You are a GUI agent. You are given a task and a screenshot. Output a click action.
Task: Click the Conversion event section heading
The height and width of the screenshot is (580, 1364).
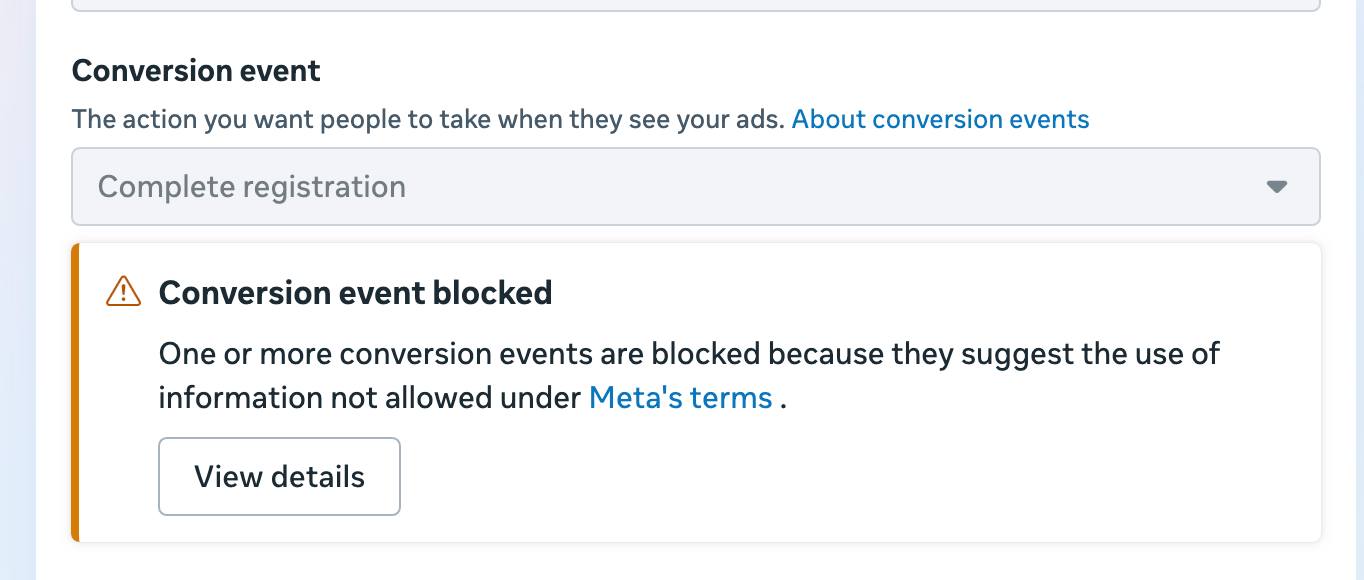pyautogui.click(x=196, y=71)
